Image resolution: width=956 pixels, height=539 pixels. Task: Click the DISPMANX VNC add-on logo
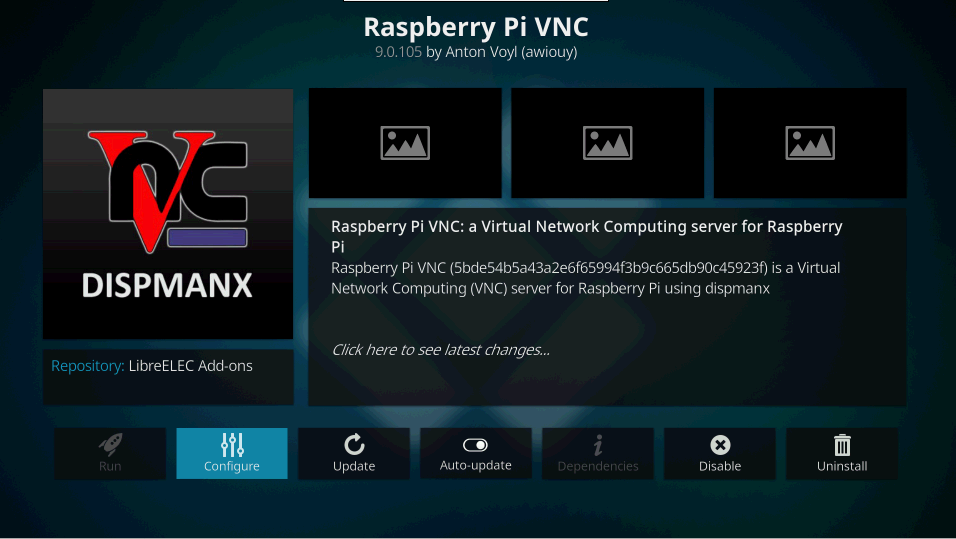[168, 214]
